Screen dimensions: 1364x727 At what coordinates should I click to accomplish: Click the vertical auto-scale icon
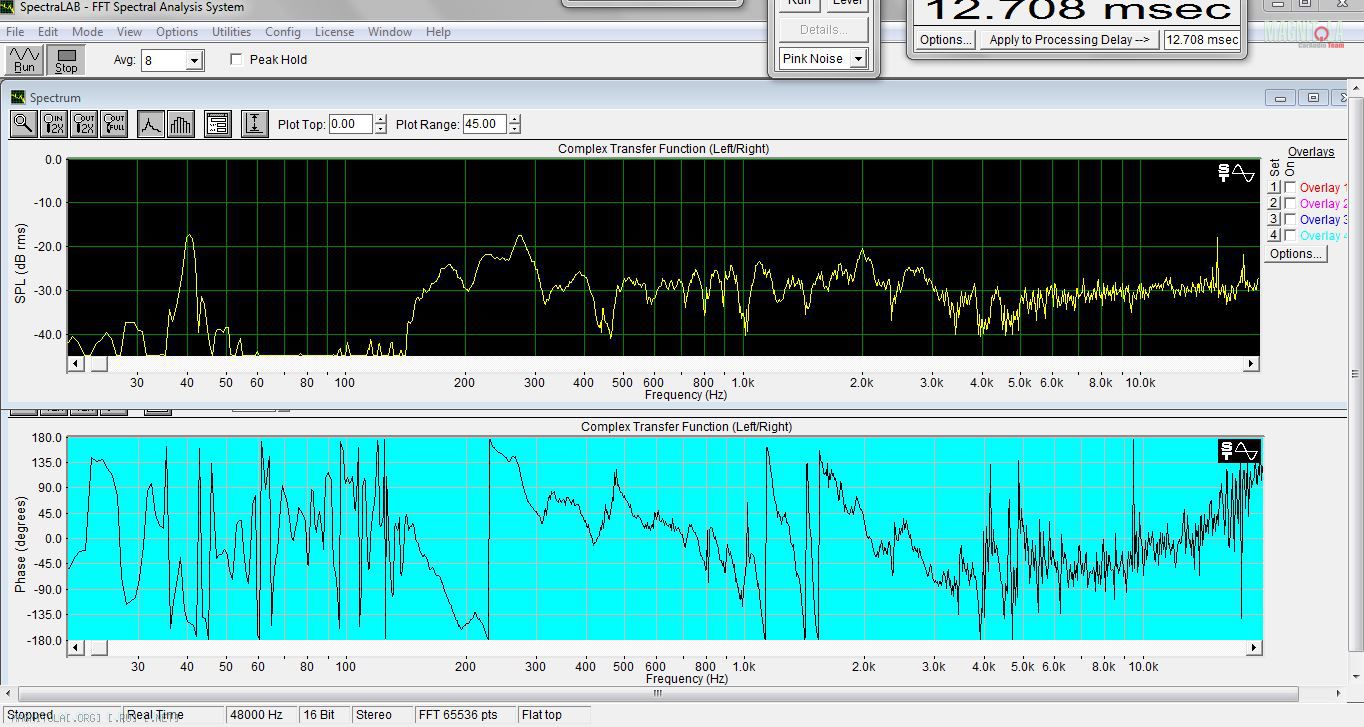[255, 124]
